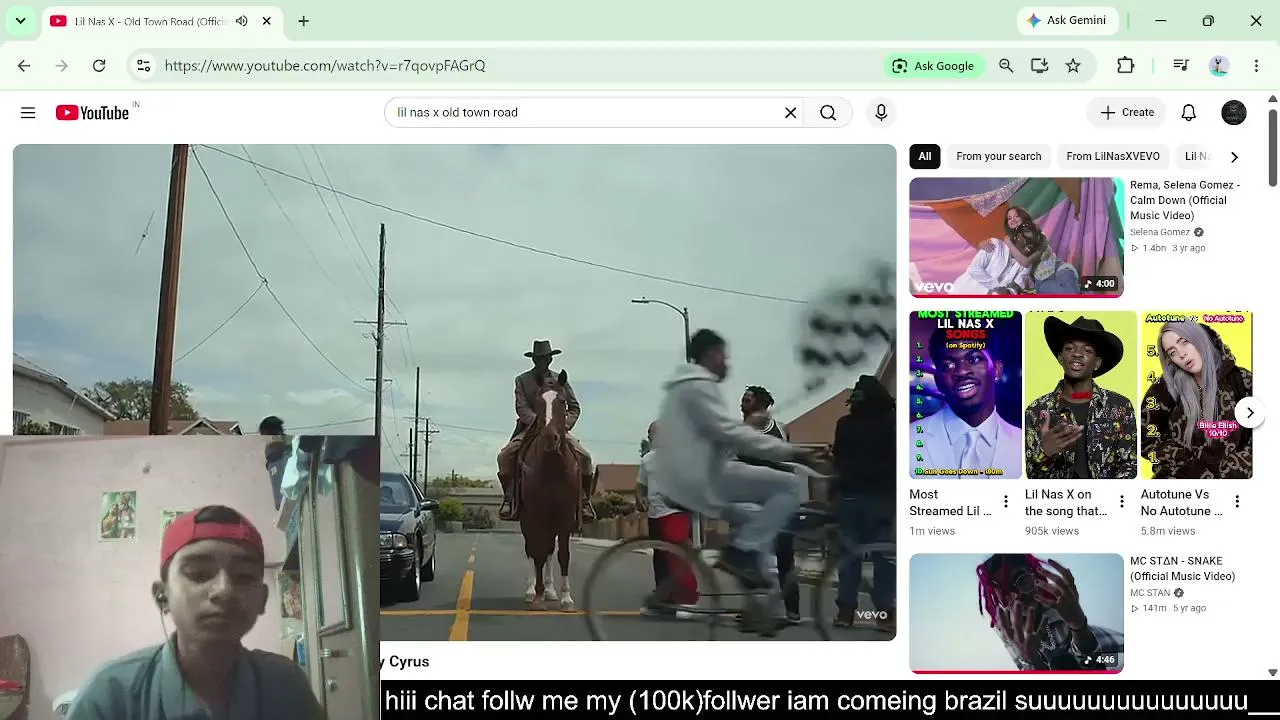Click the vertical page scrollbar thumb
This screenshot has width=1280, height=720.
[x=1272, y=147]
